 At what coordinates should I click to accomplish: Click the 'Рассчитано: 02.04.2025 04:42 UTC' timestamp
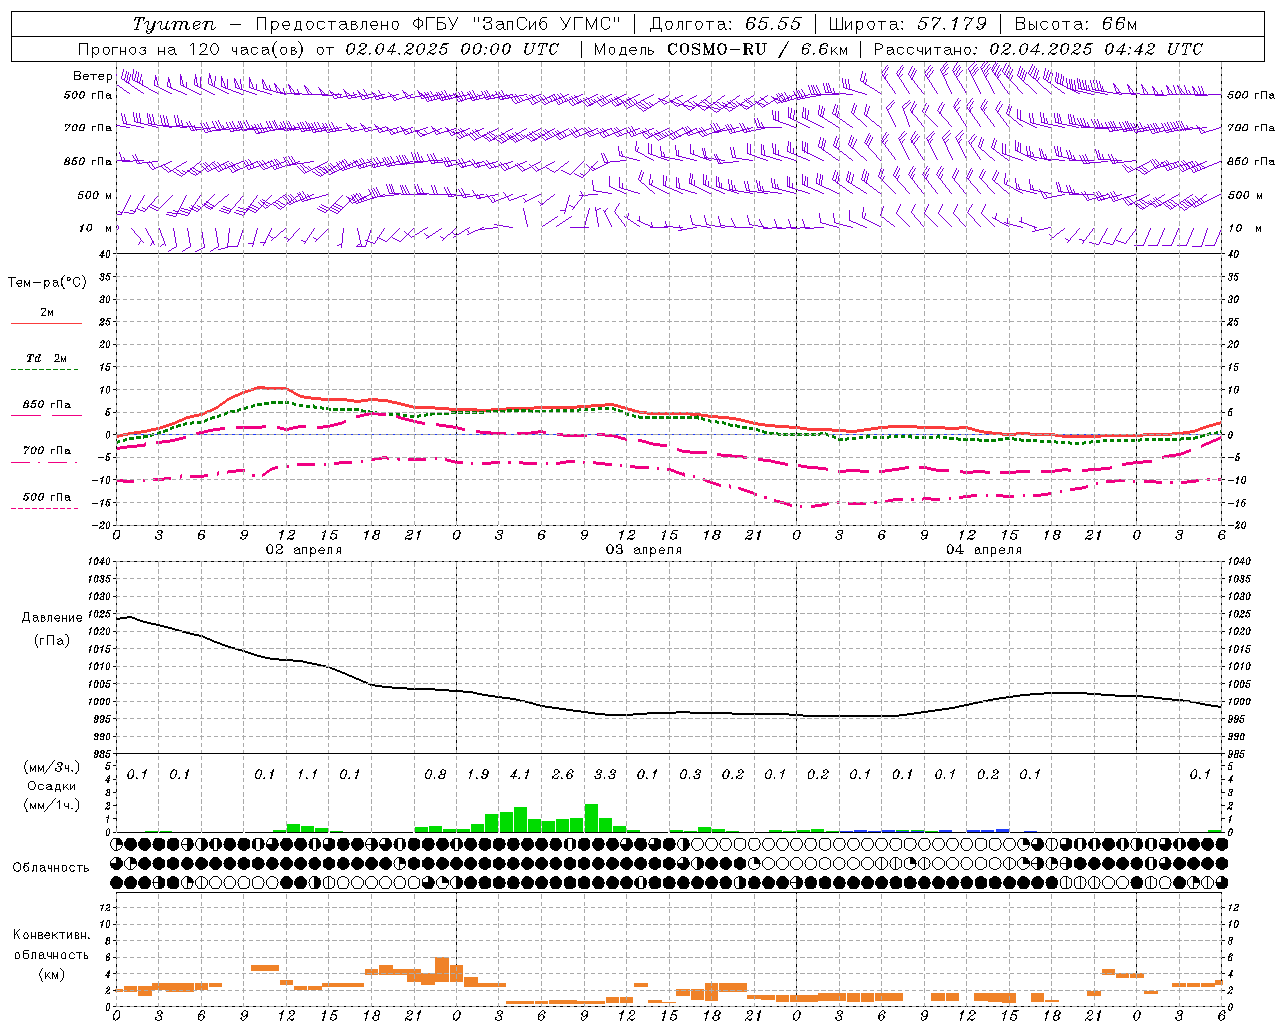[x=1038, y=49]
